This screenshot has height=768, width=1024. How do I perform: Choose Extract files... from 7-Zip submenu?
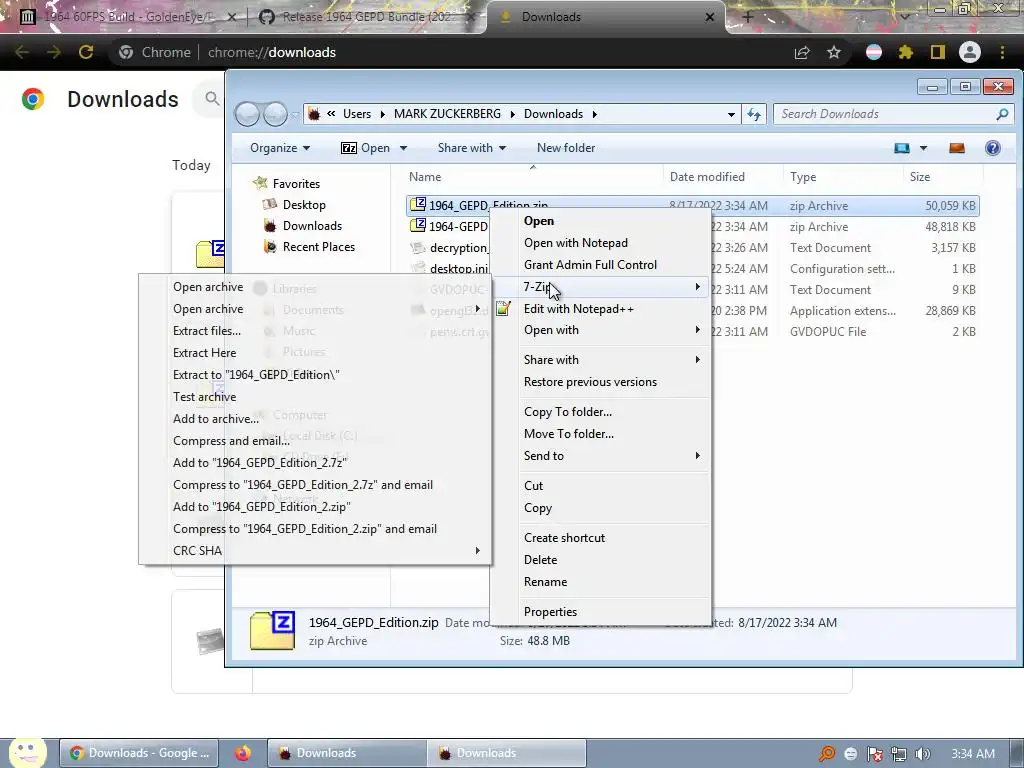[x=206, y=330]
